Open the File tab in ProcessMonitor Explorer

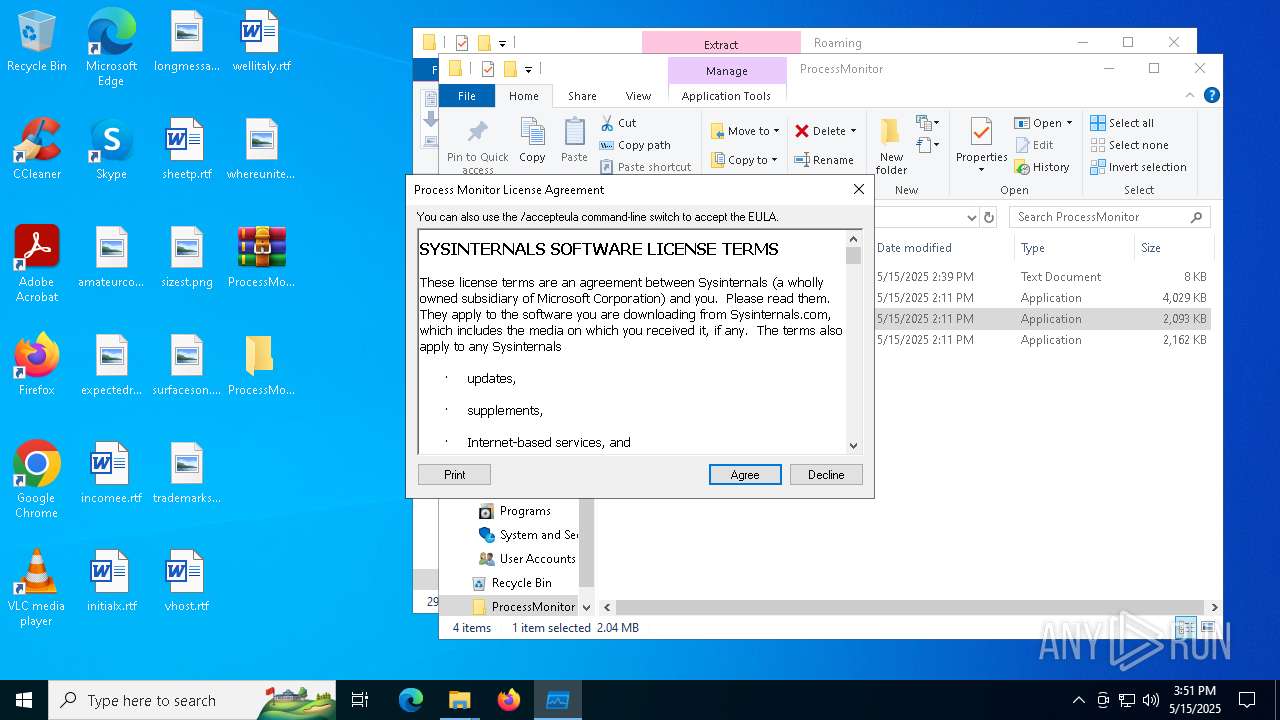(467, 96)
